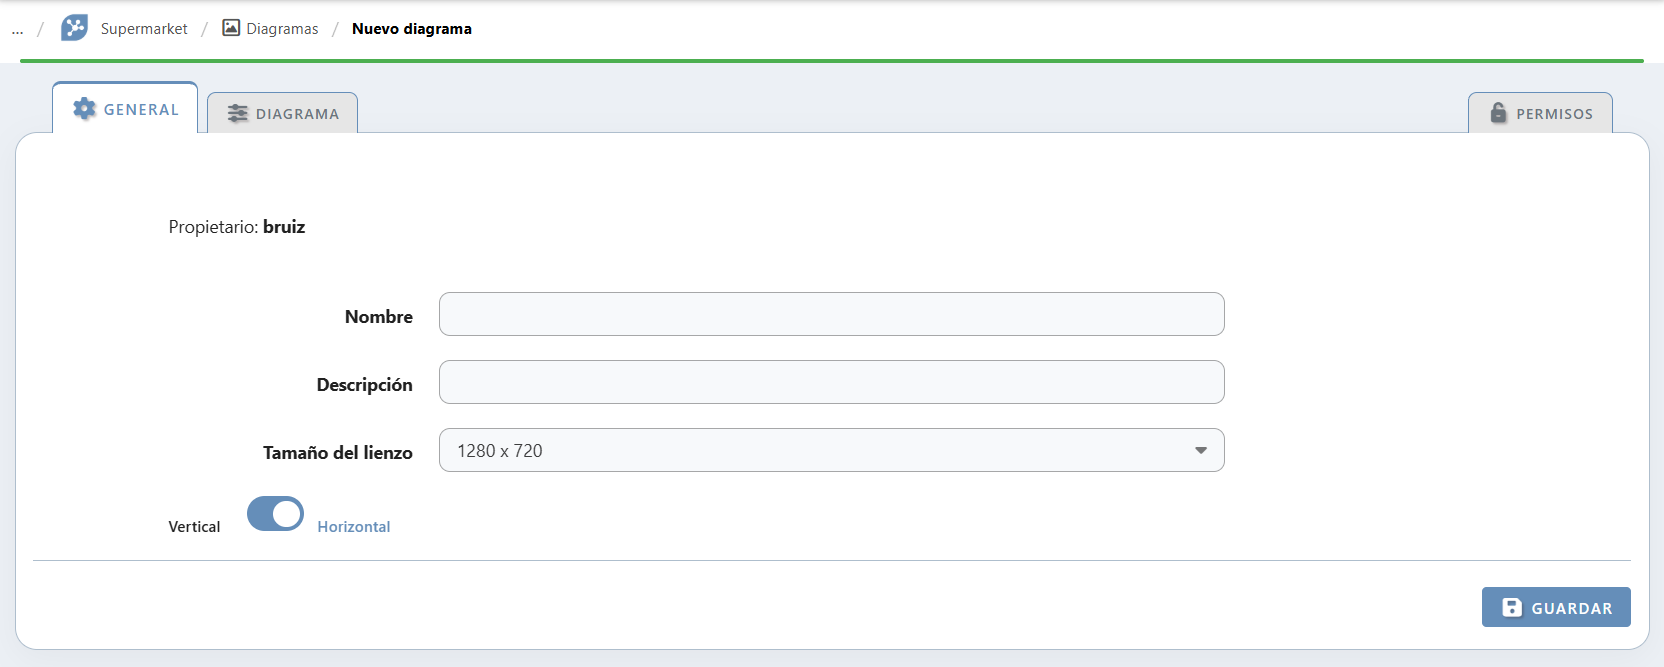Click the Diagramas picture icon in breadcrumb
1664x667 pixels.
[x=231, y=28]
